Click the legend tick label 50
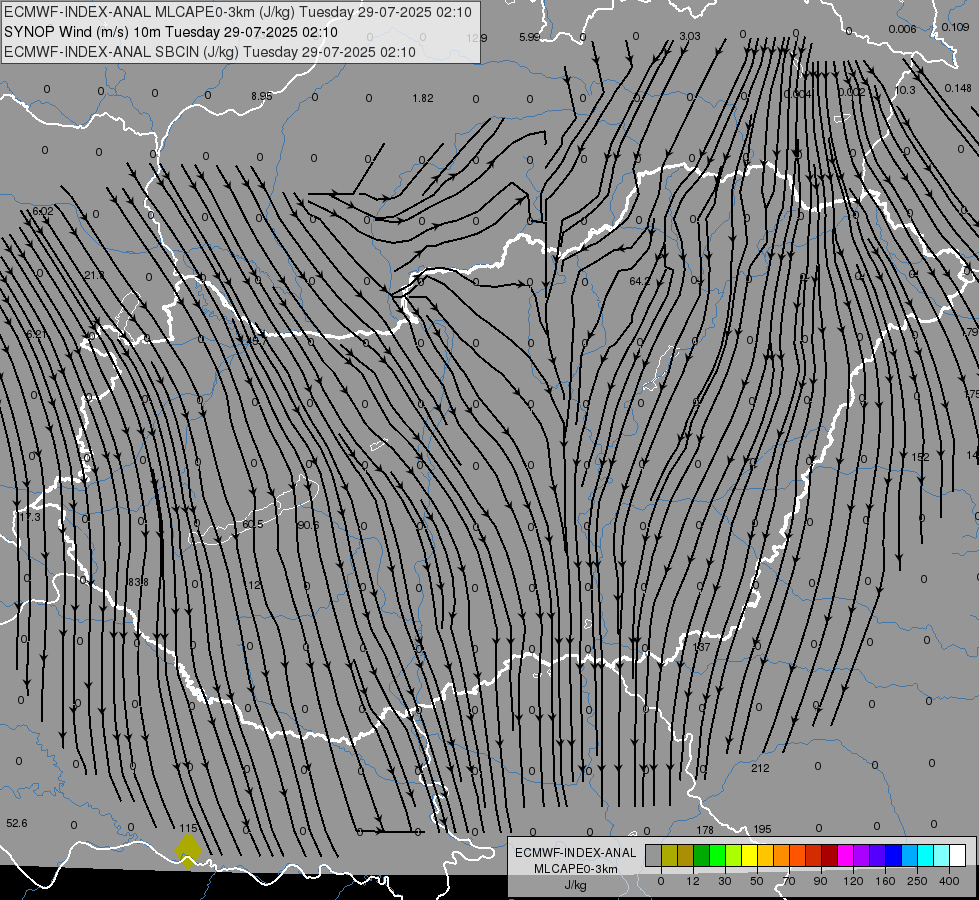This screenshot has height=900, width=979. point(757,881)
